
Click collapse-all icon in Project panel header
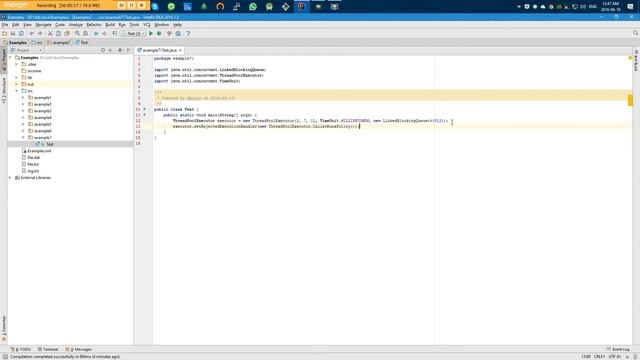[x=110, y=50]
